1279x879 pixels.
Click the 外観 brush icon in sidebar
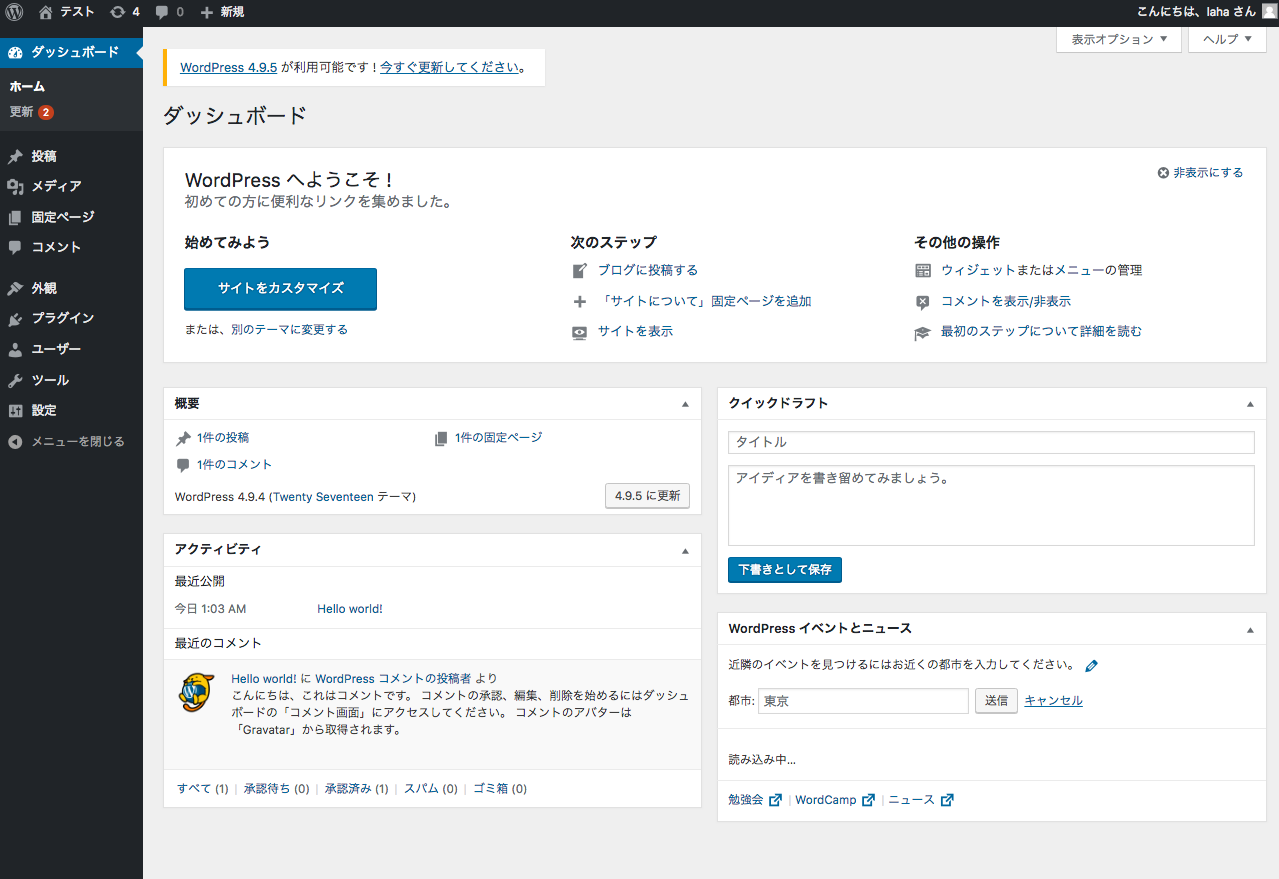tap(15, 288)
